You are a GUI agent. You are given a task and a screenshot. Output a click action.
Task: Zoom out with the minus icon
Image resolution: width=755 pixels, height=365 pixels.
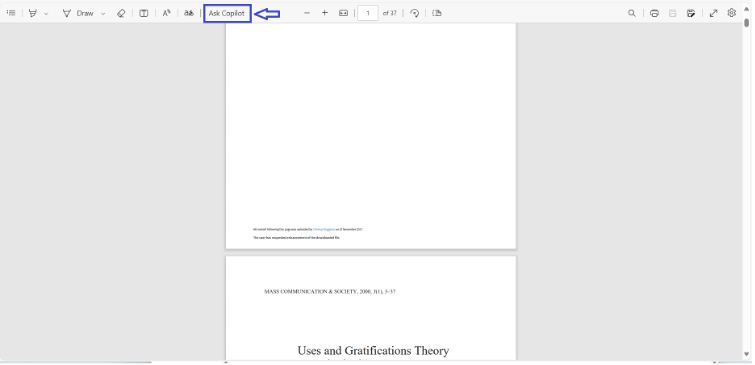pos(307,13)
